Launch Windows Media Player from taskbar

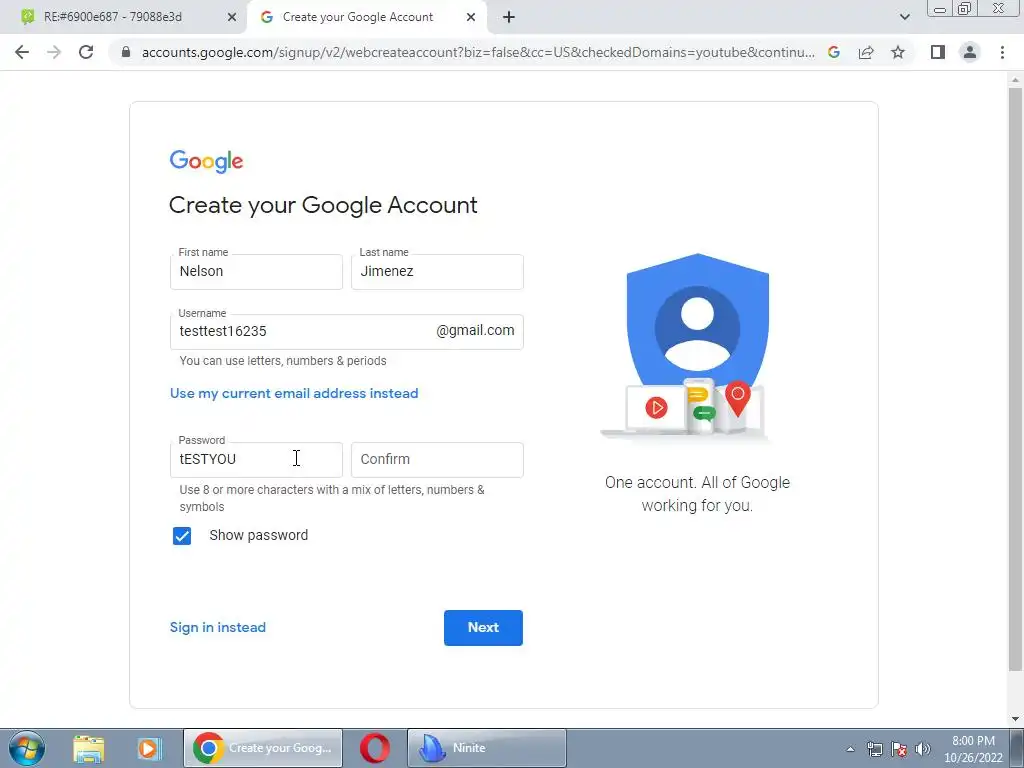pos(149,748)
